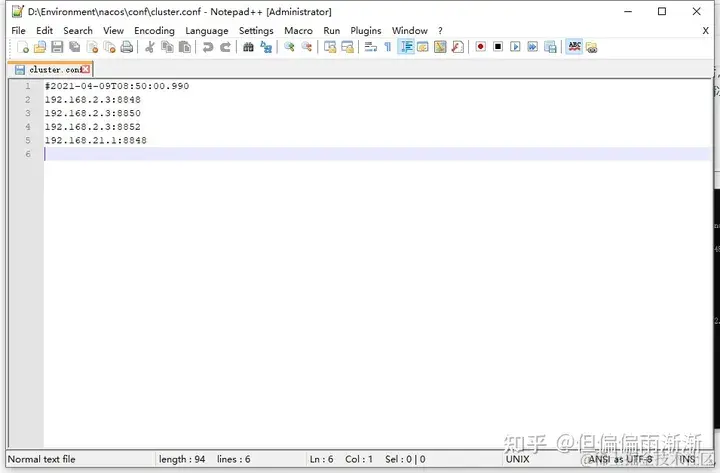The image size is (720, 473).
Task: Undo the last action via toolbar
Action: point(208,47)
